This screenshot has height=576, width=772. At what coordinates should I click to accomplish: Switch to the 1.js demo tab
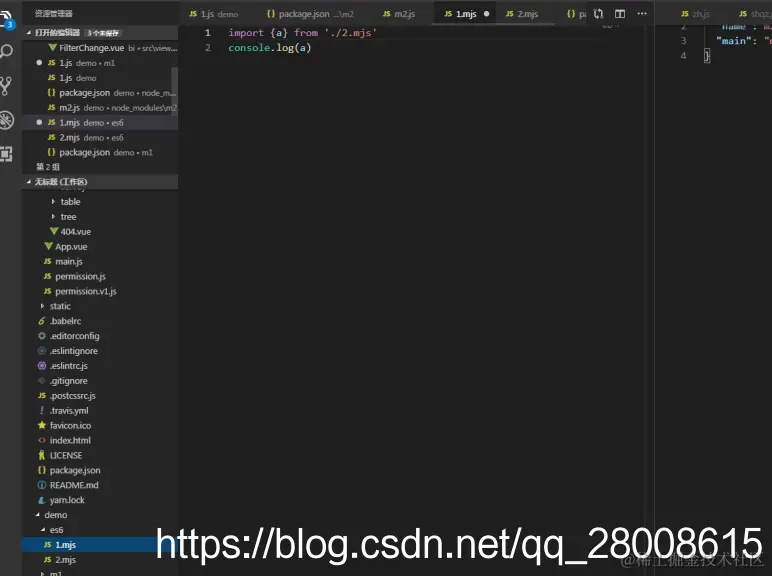[x=214, y=14]
